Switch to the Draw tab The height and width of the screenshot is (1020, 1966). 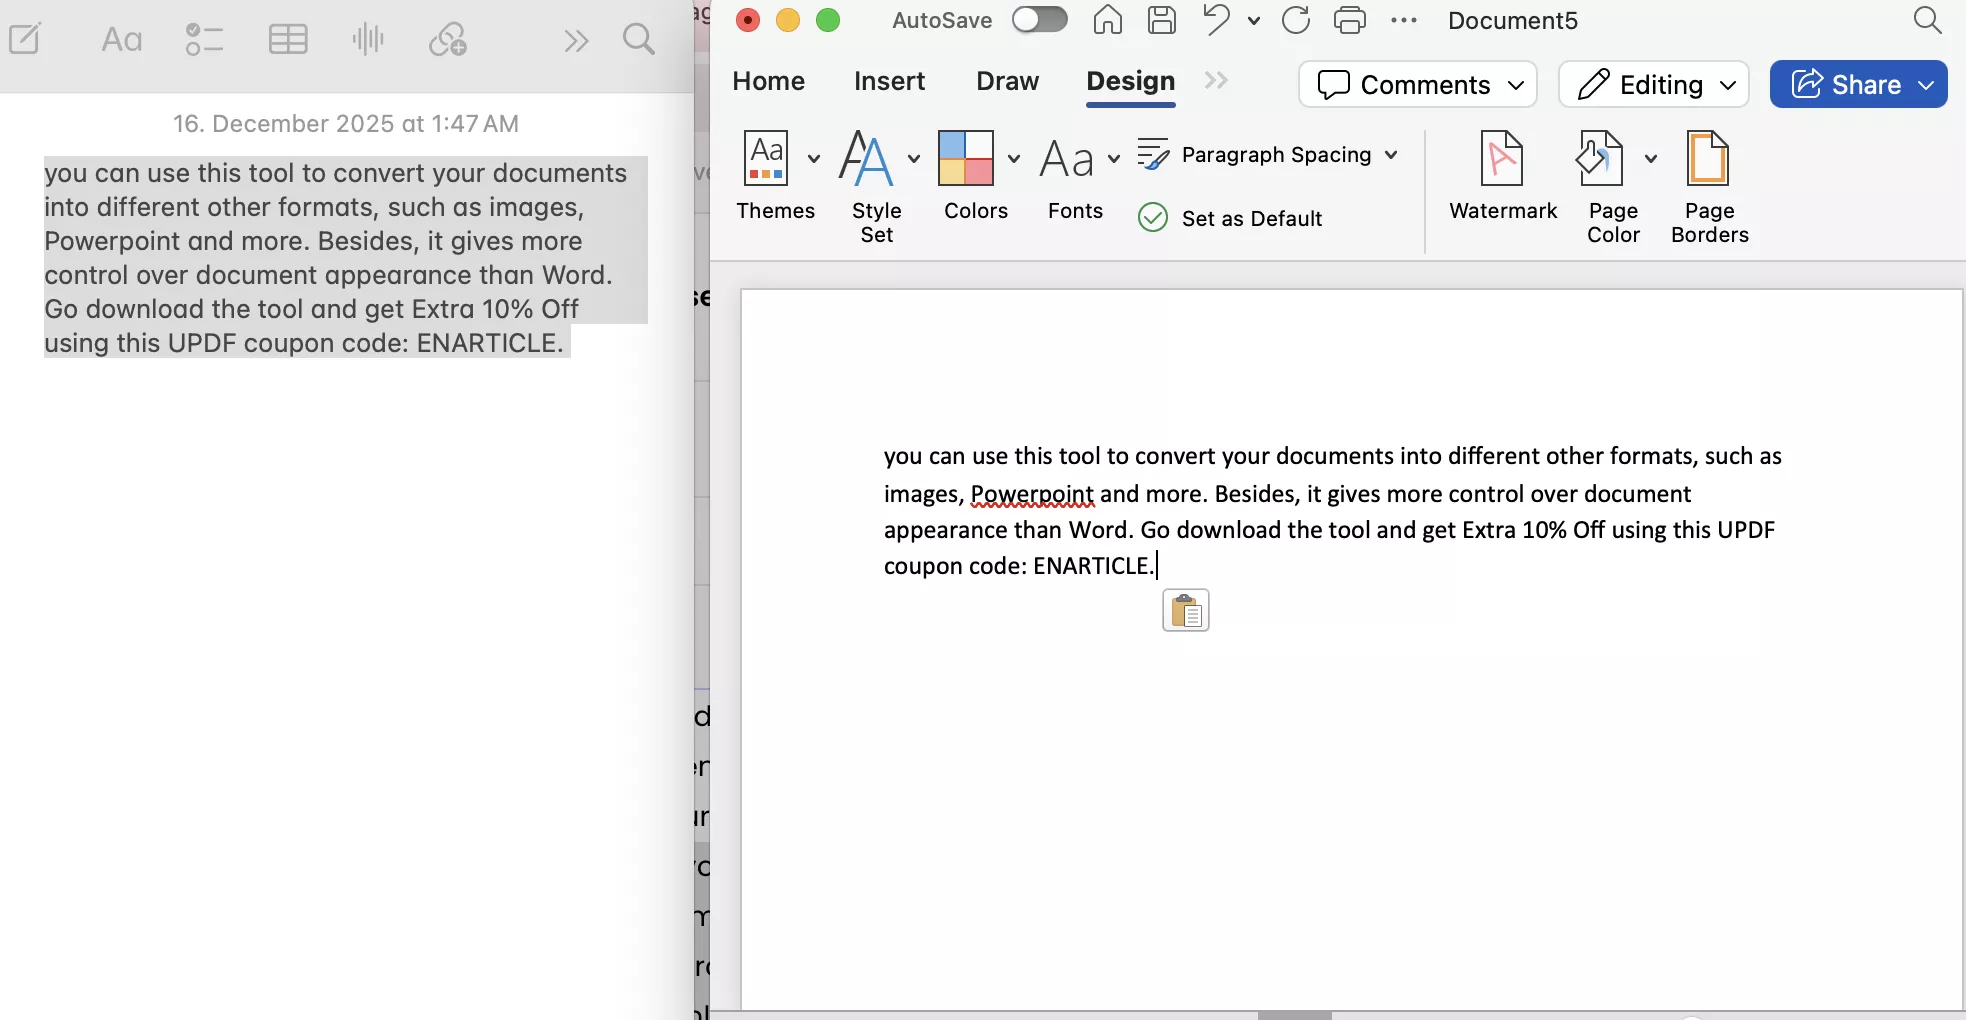pyautogui.click(x=1007, y=81)
